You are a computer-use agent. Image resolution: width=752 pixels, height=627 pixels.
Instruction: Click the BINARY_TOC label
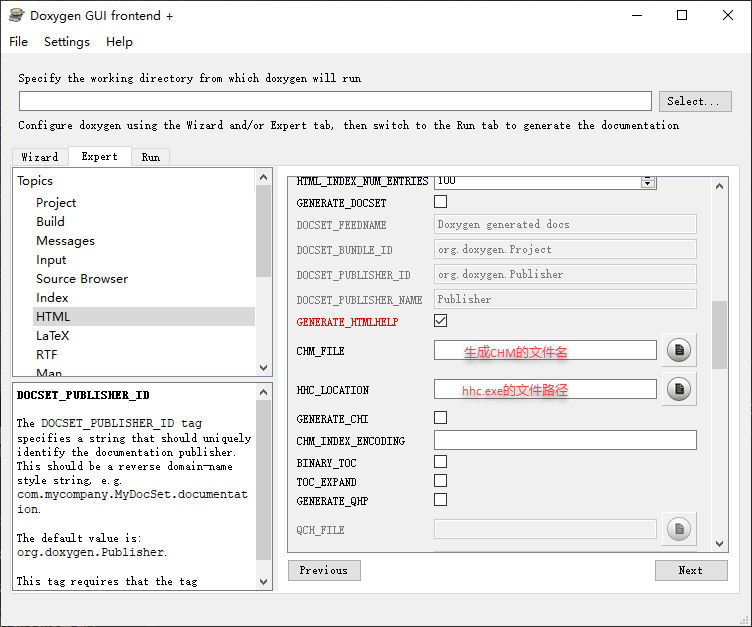click(326, 463)
